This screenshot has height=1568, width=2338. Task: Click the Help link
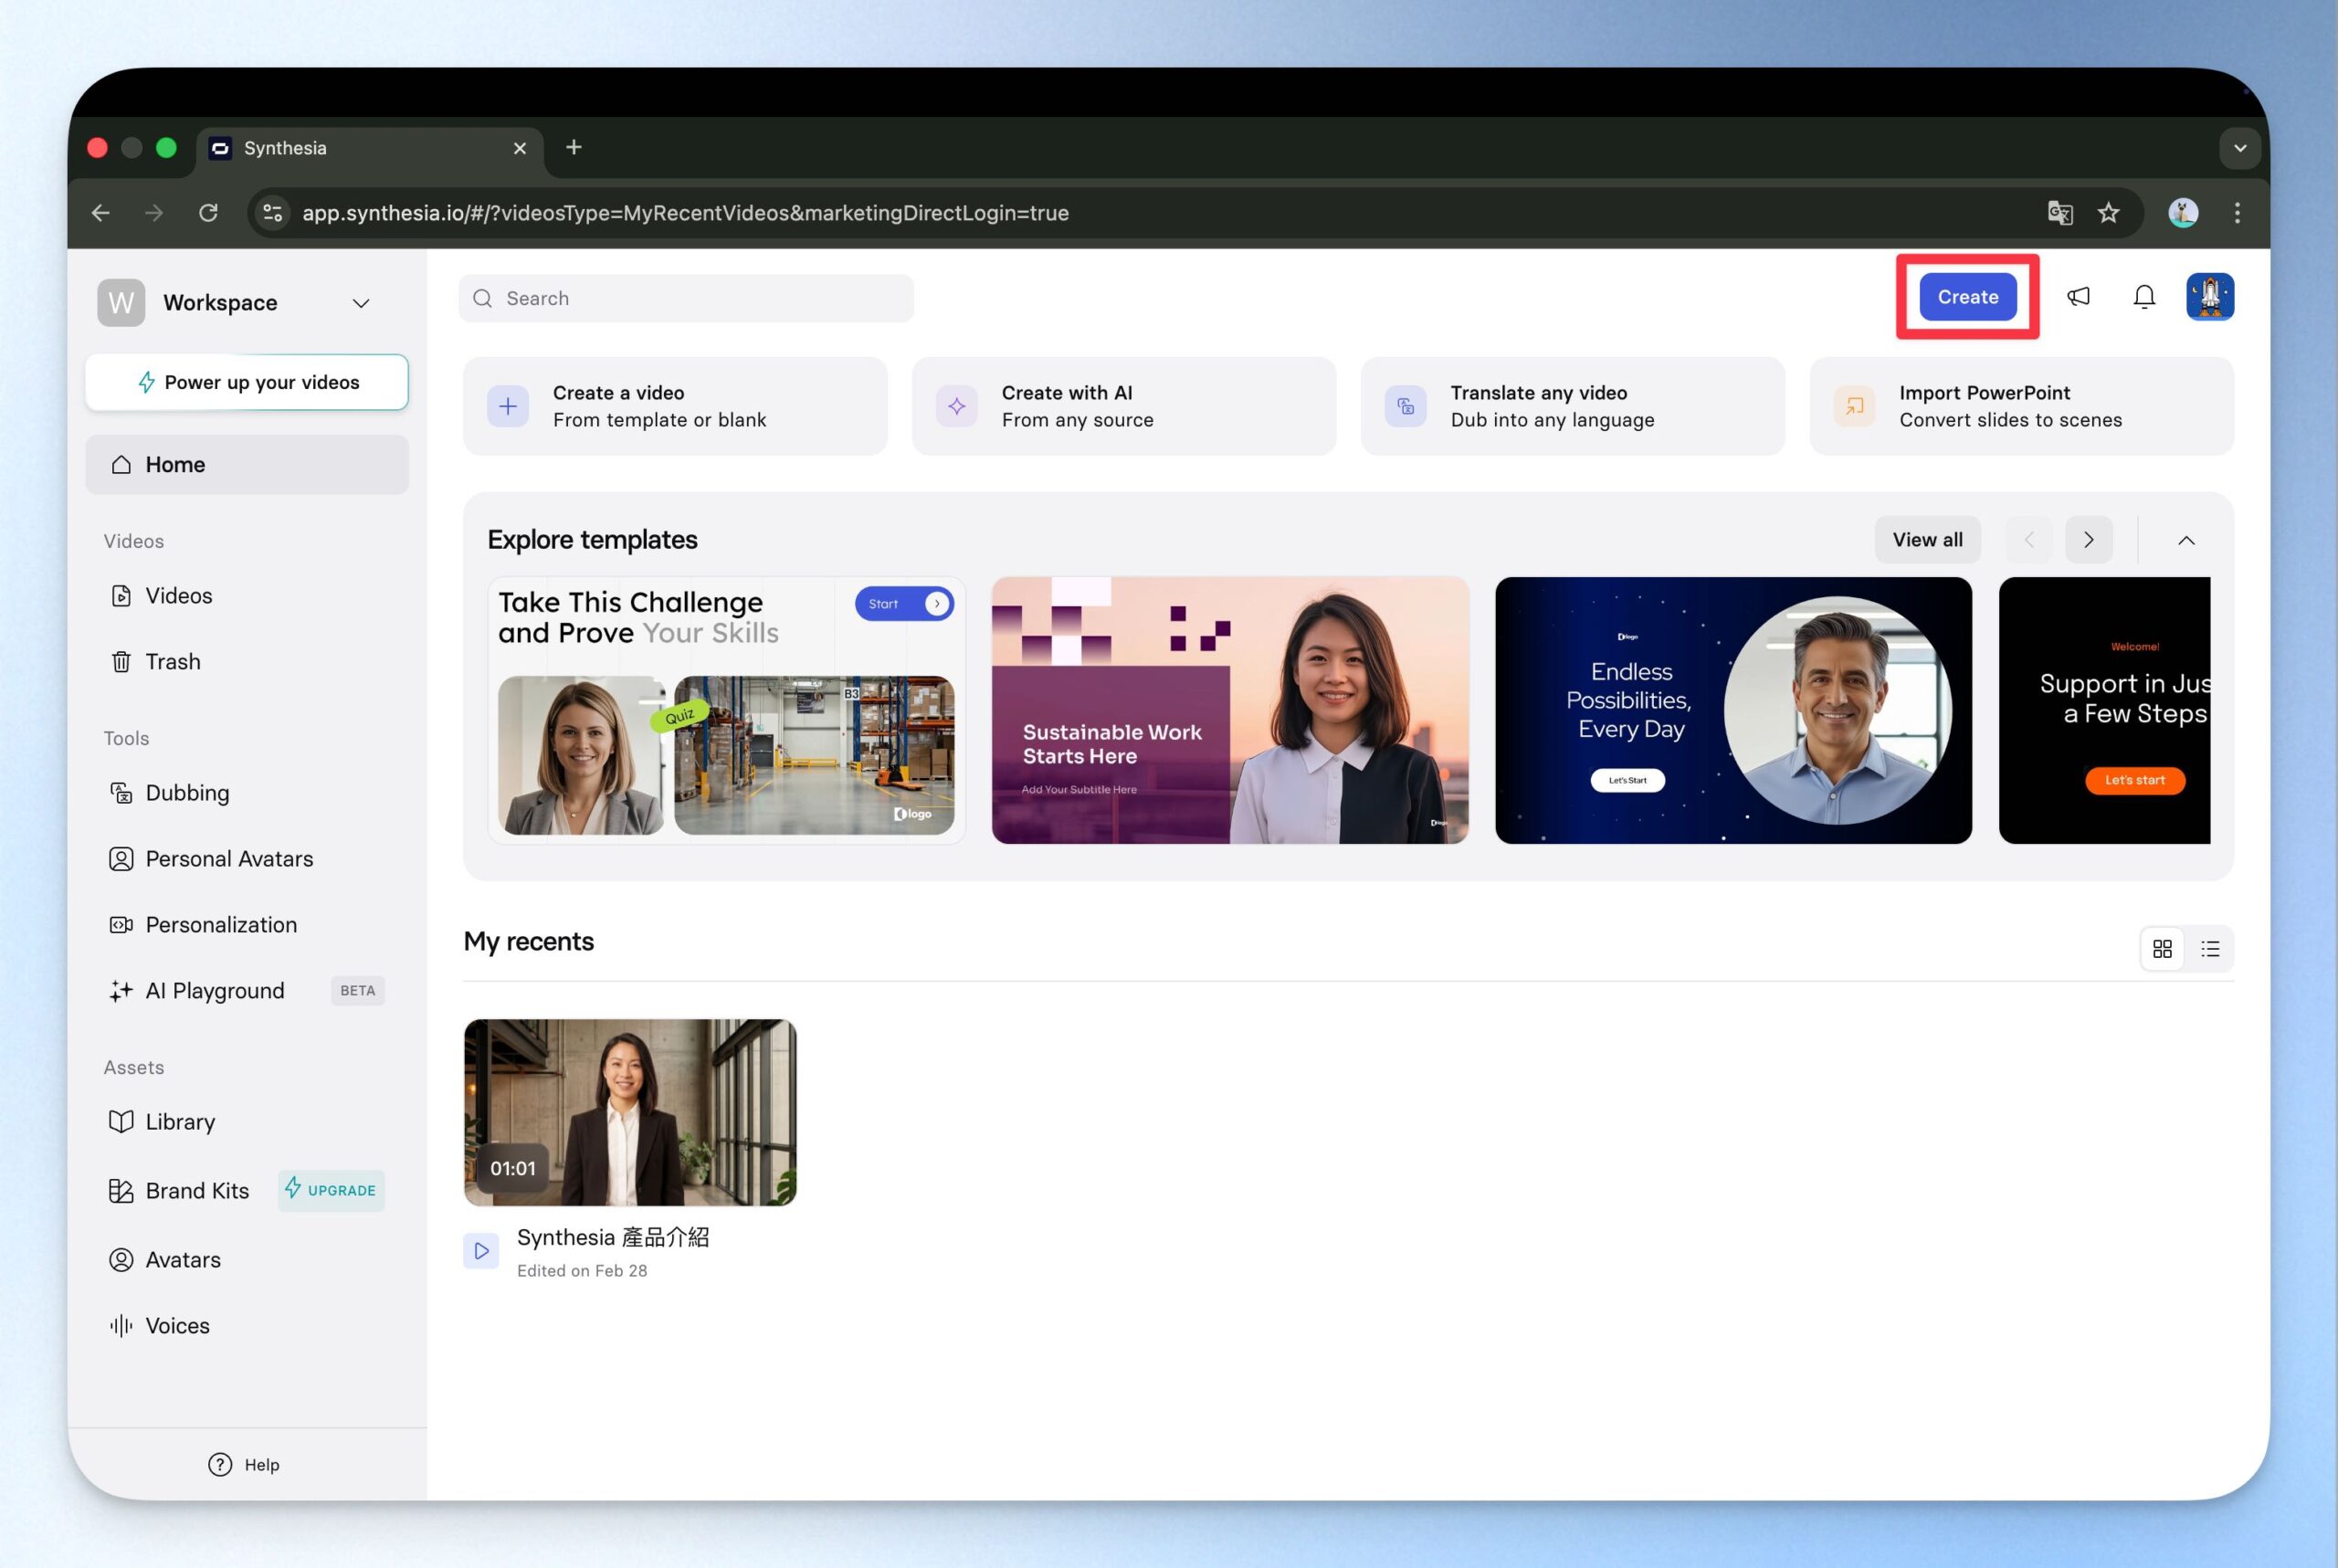[244, 1465]
